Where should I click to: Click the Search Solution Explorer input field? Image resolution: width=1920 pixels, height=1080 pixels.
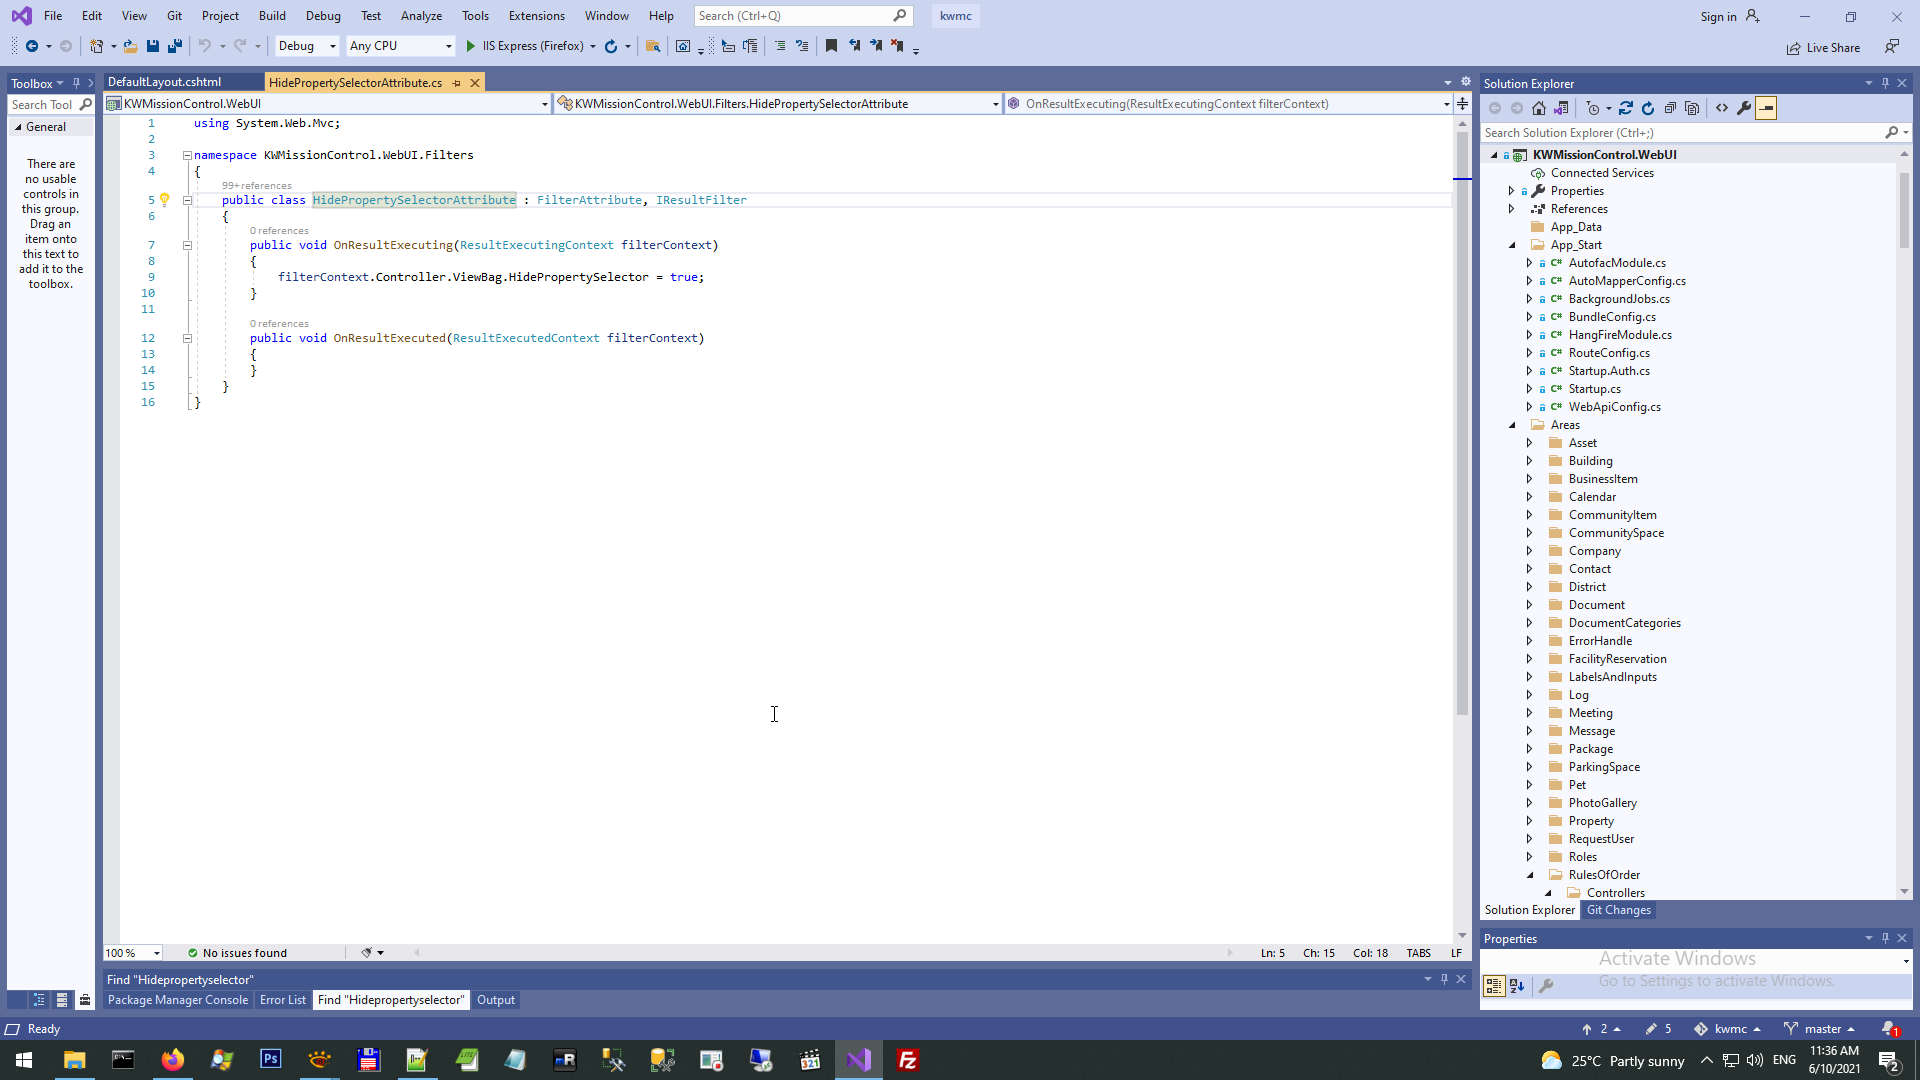(1680, 133)
